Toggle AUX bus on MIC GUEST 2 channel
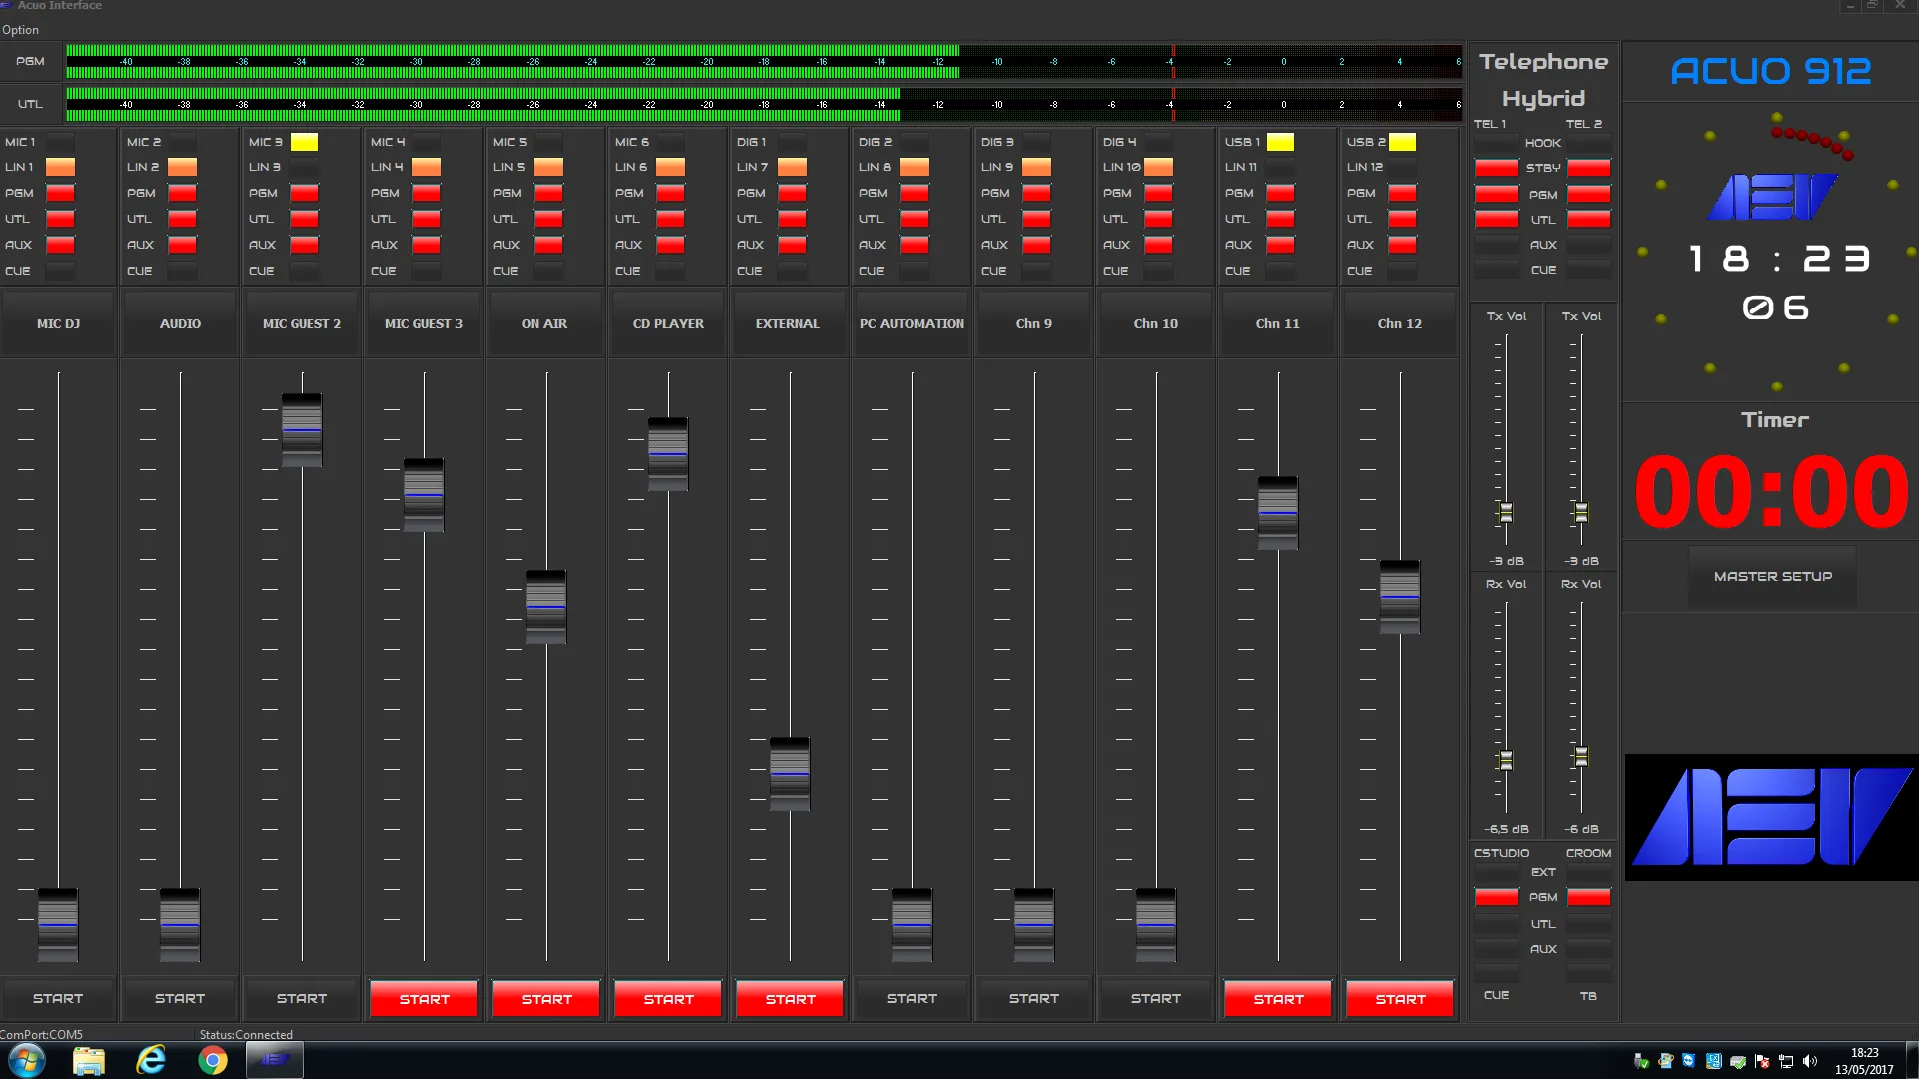 click(x=304, y=245)
